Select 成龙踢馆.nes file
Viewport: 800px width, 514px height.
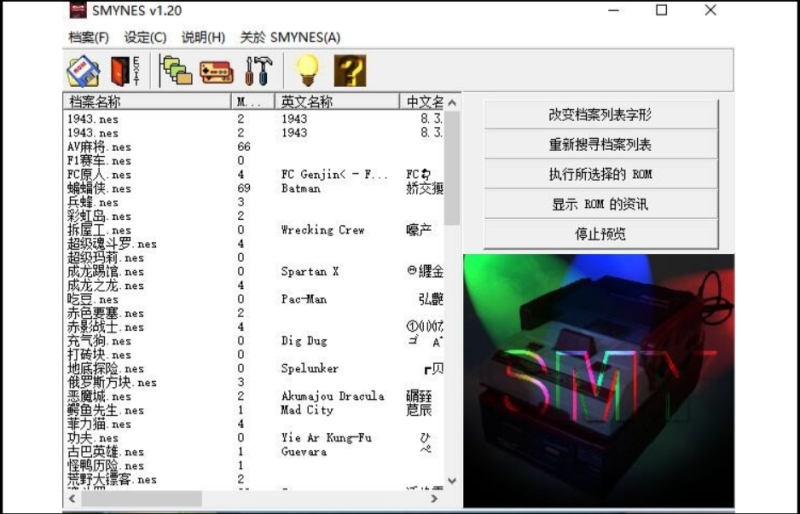pos(106,272)
